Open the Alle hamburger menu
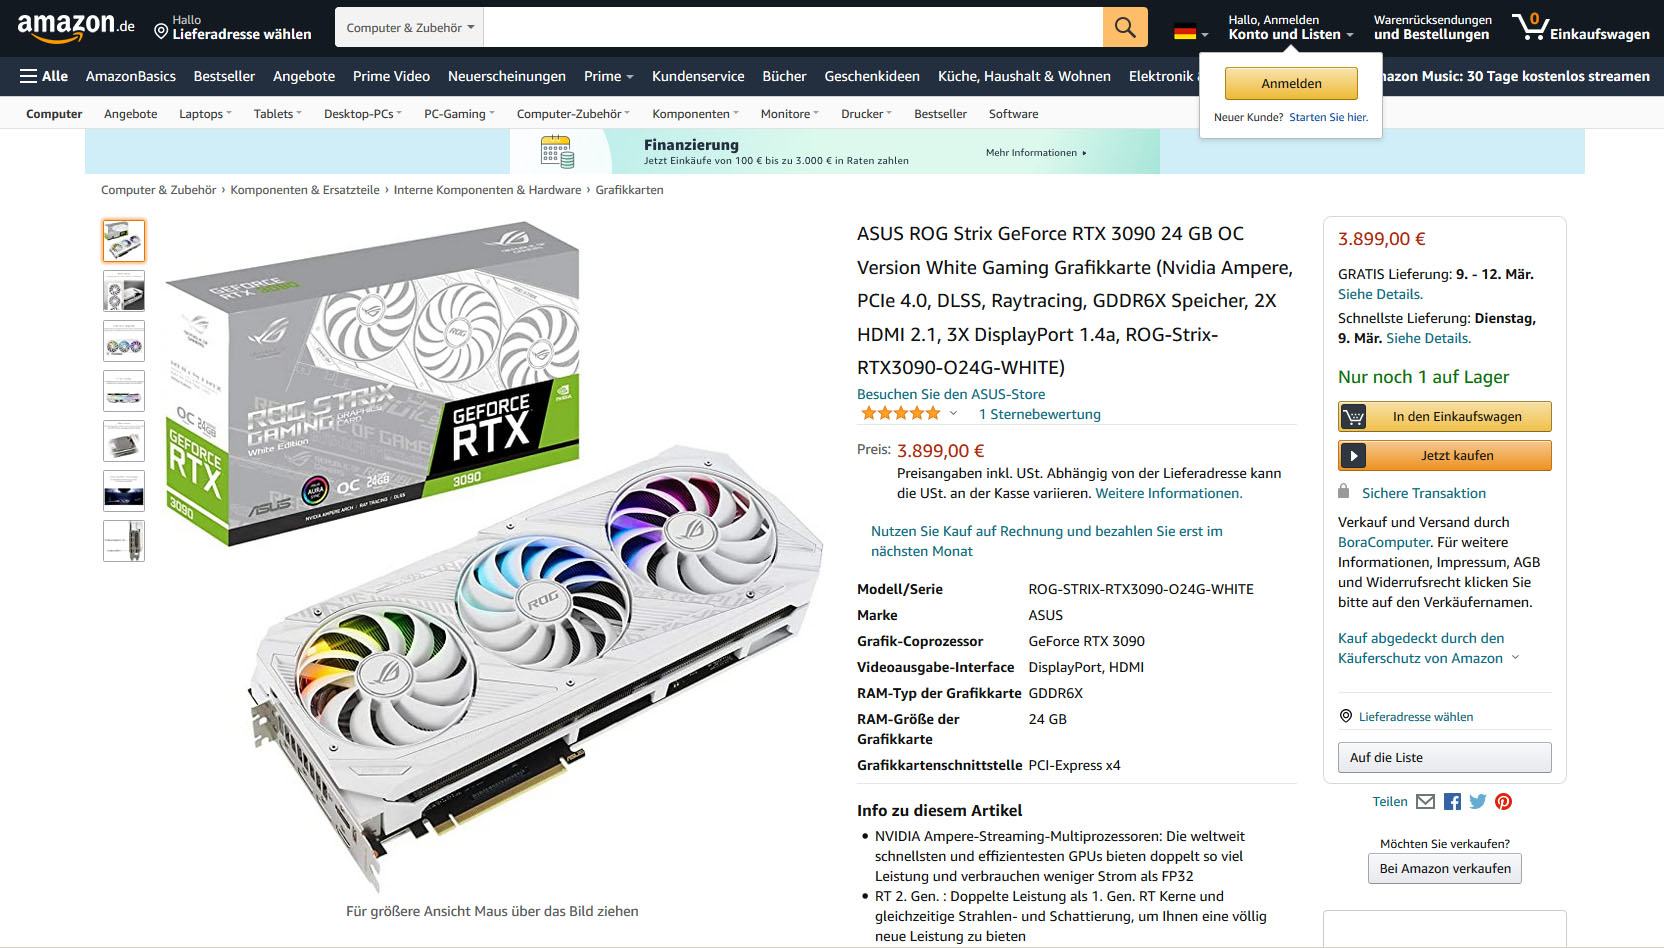 [44, 76]
